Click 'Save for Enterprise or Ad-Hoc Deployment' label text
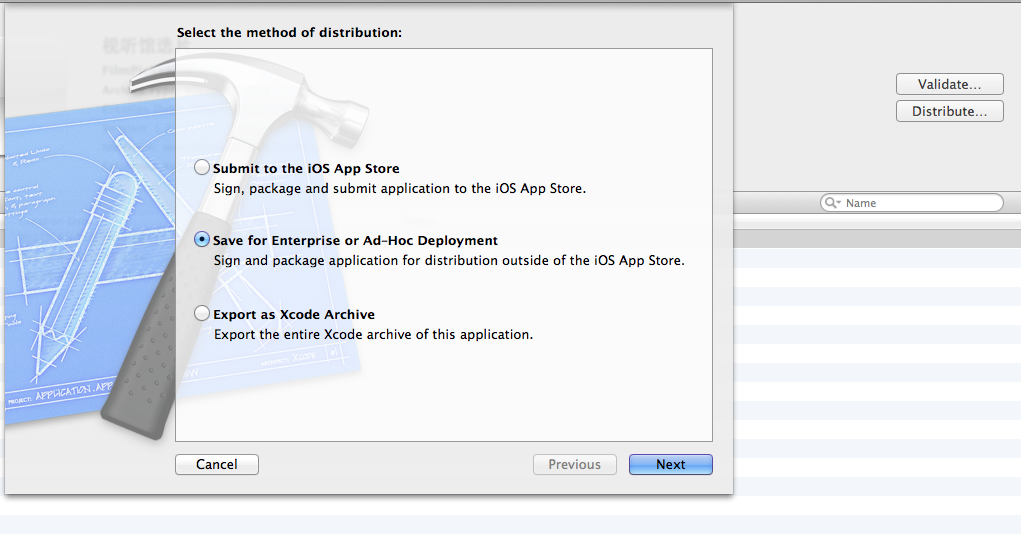1021x539 pixels. (355, 240)
